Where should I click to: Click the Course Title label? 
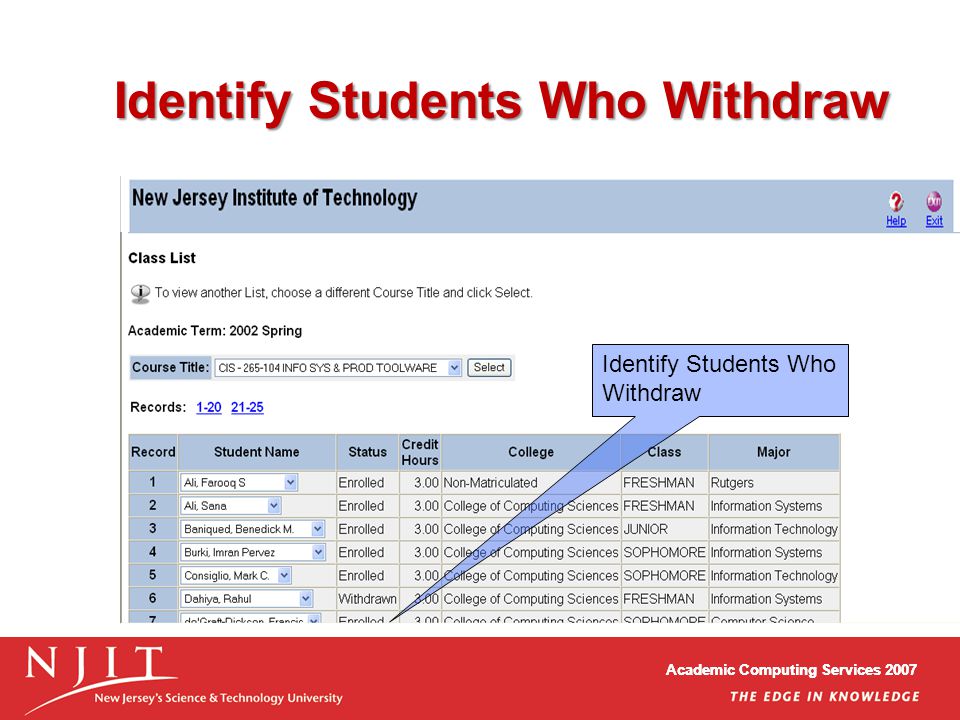tap(171, 367)
